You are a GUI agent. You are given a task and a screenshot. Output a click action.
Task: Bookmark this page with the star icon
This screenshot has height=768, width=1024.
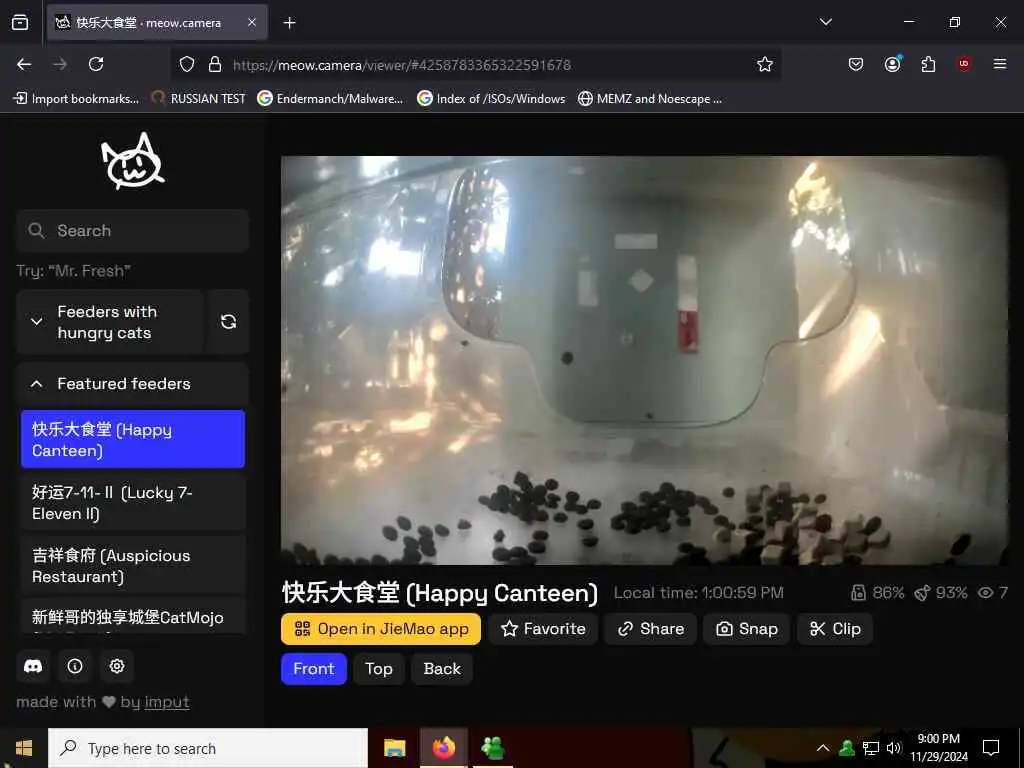click(765, 64)
